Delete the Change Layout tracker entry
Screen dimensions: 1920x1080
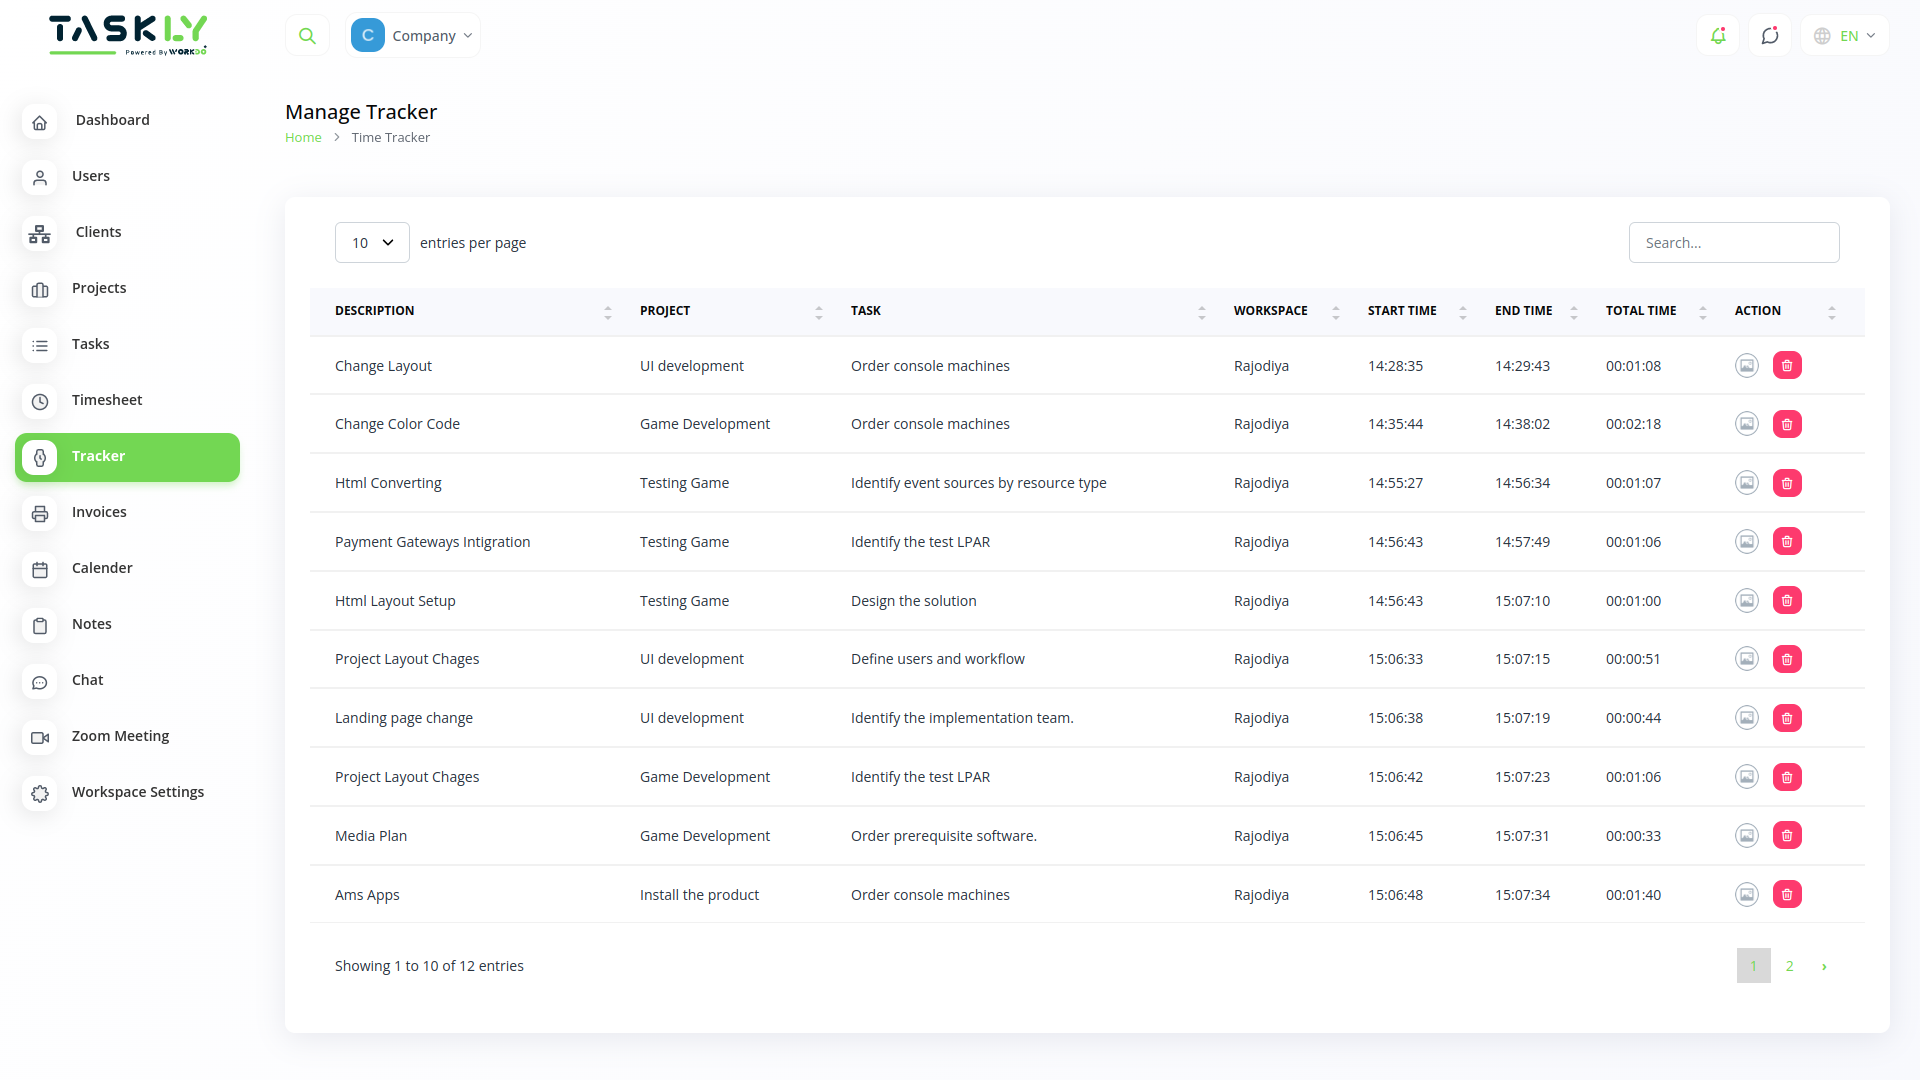1787,365
